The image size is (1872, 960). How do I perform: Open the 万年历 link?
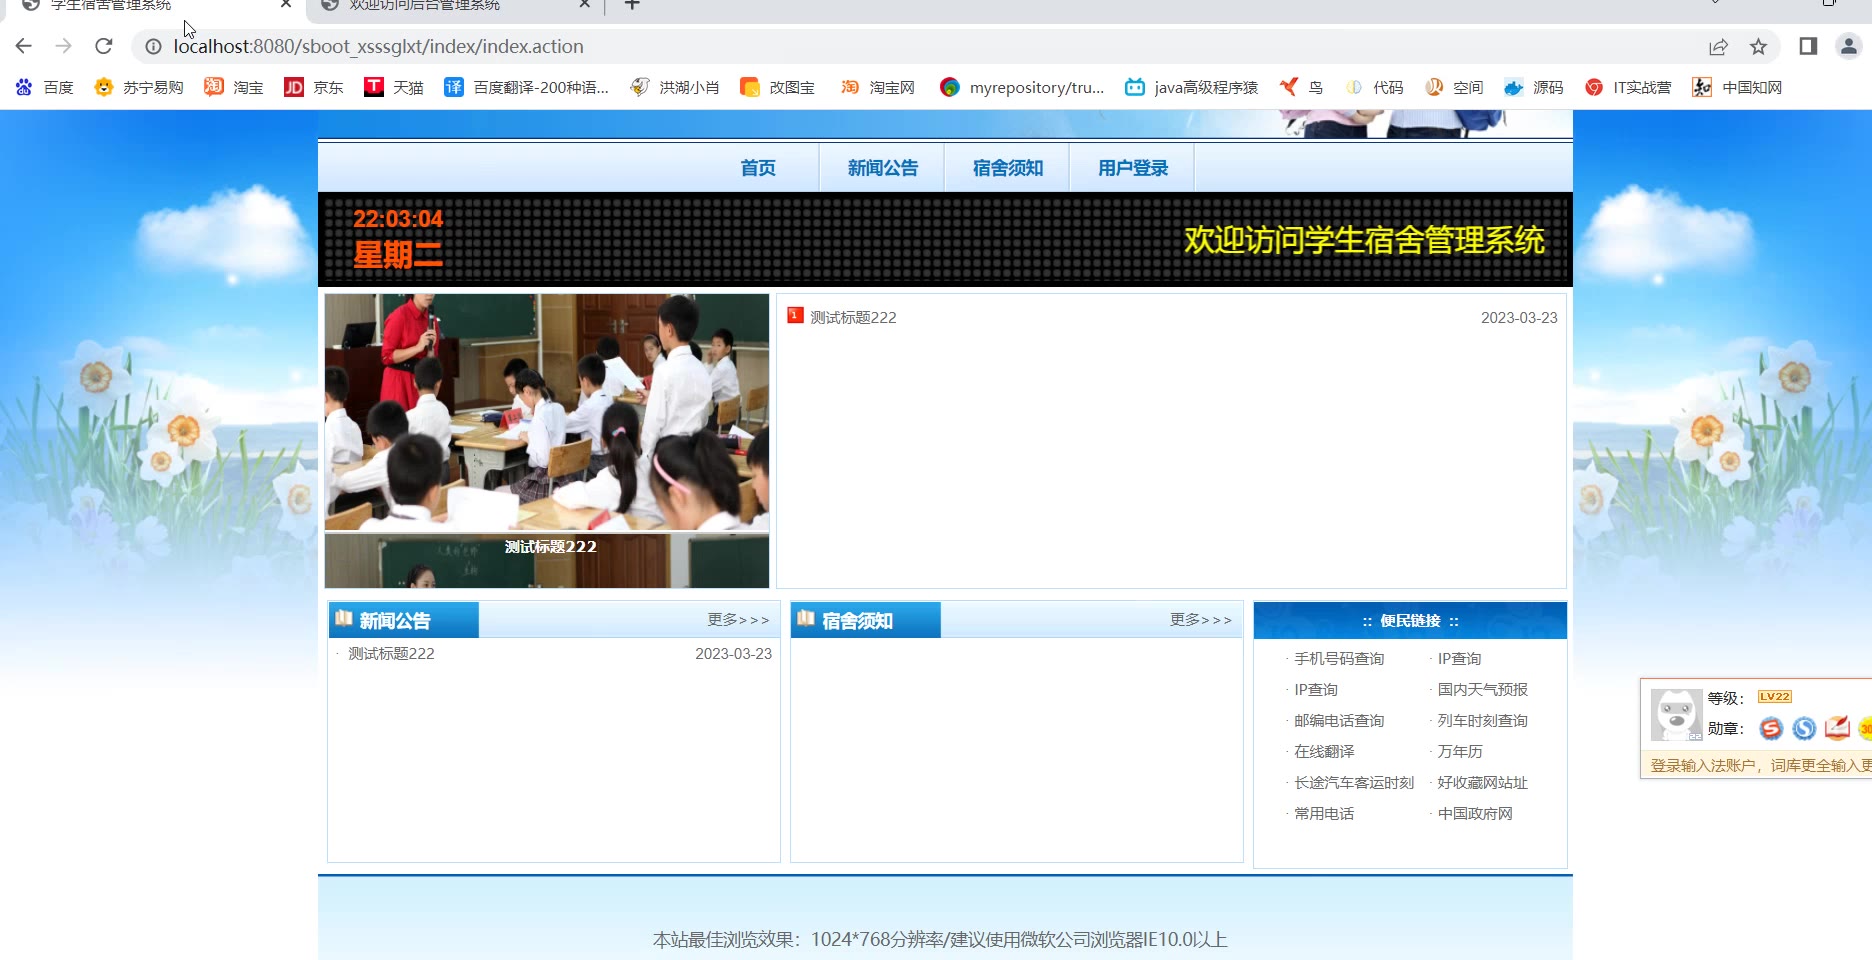click(1460, 751)
